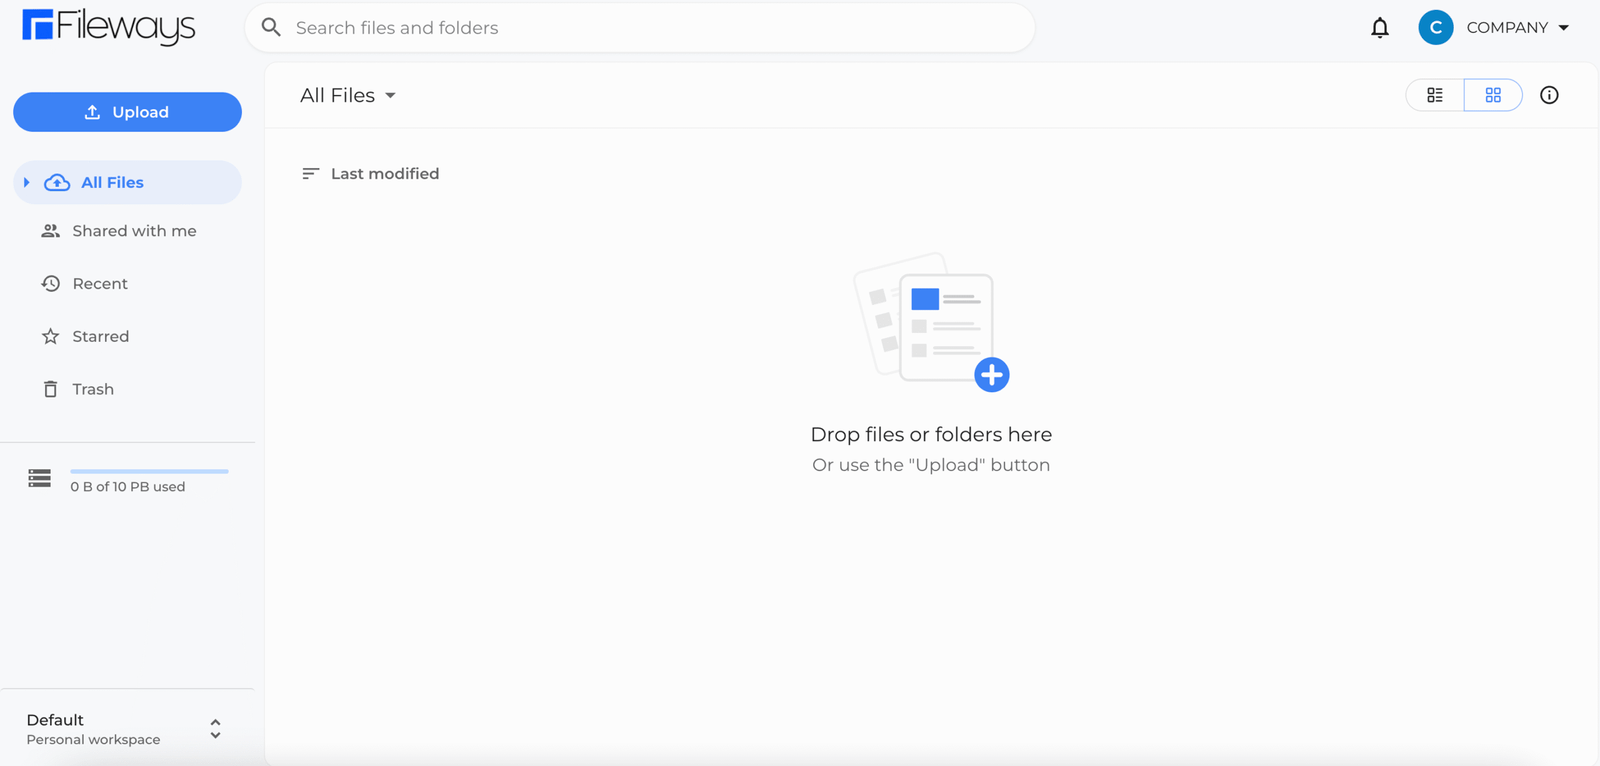Open the notifications bell
The width and height of the screenshot is (1600, 766).
pyautogui.click(x=1379, y=28)
